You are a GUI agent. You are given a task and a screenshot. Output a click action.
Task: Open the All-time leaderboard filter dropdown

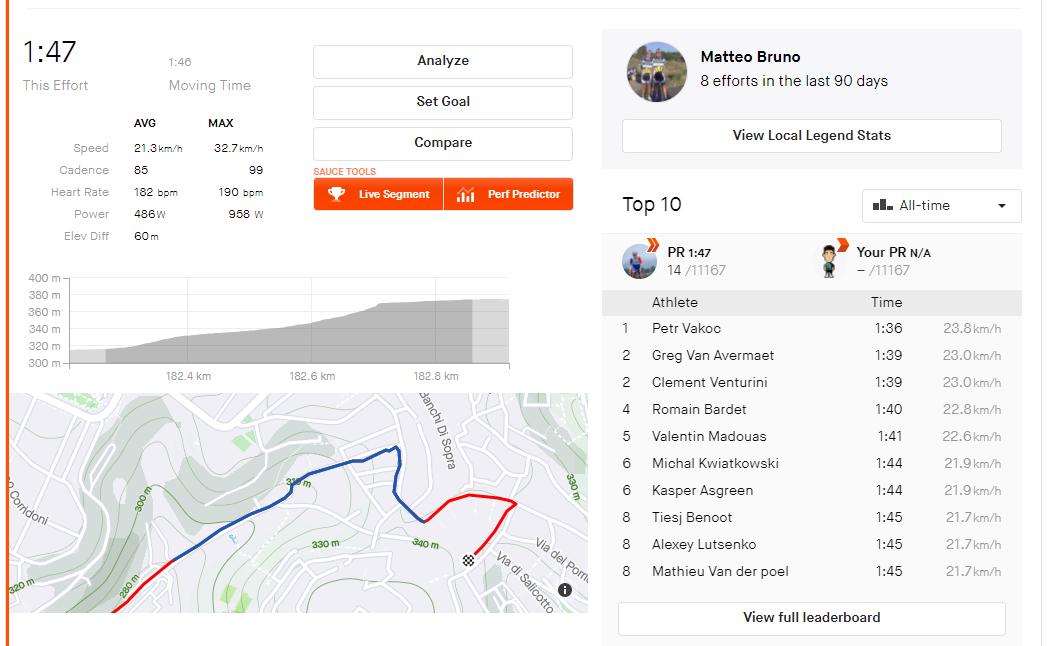[x=941, y=205]
